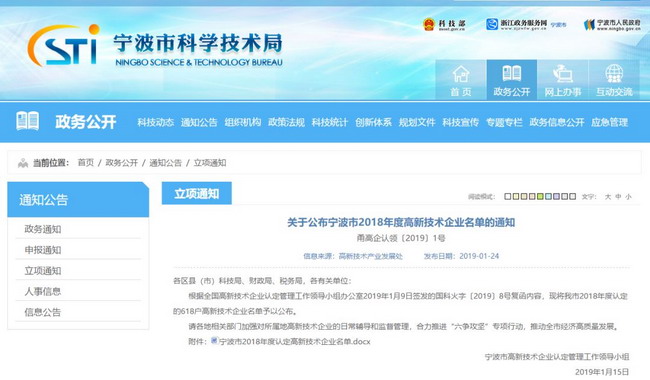Screen dimensions: 650x380
Task: Go to 科技宣传 section
Action: [460, 122]
